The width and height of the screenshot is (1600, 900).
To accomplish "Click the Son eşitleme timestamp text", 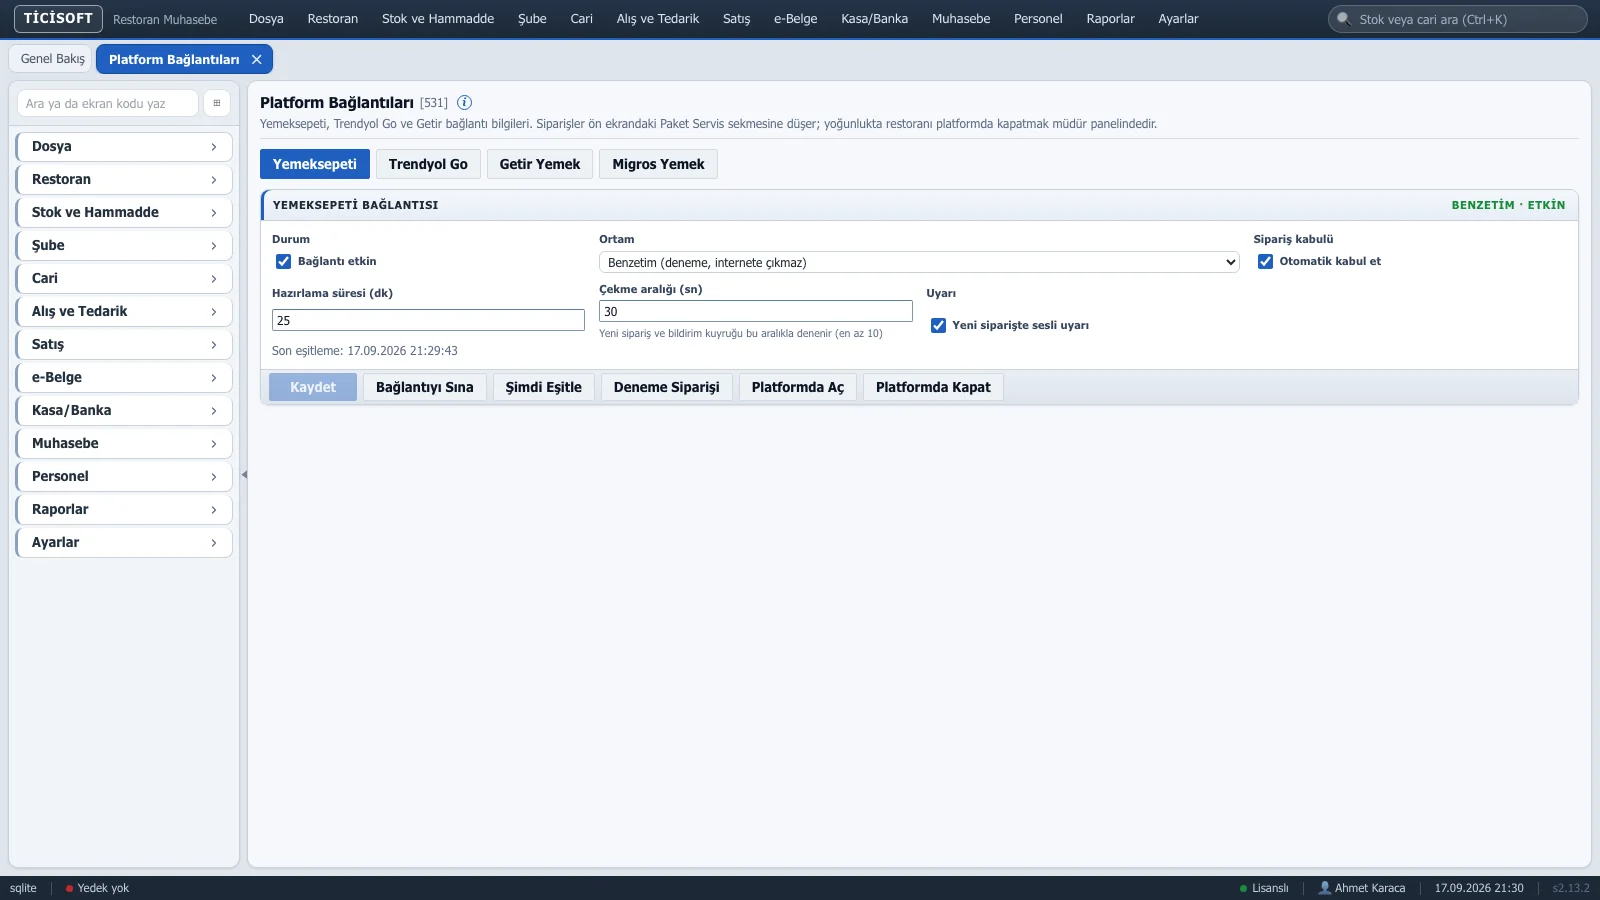I will point(365,351).
